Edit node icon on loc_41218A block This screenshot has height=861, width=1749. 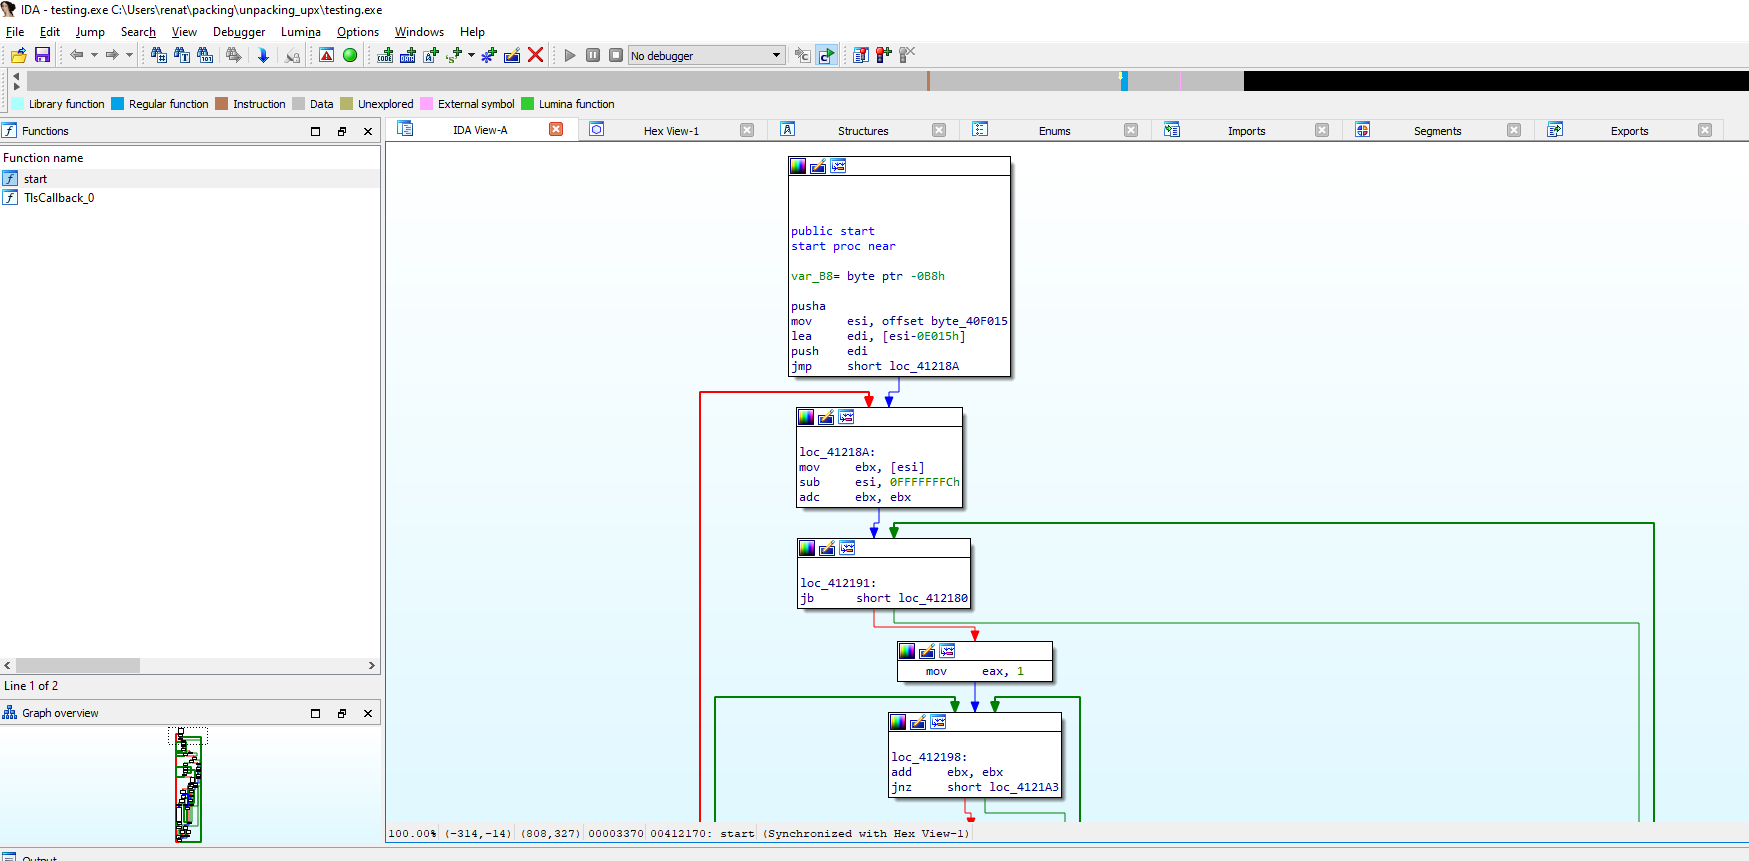[x=826, y=417]
